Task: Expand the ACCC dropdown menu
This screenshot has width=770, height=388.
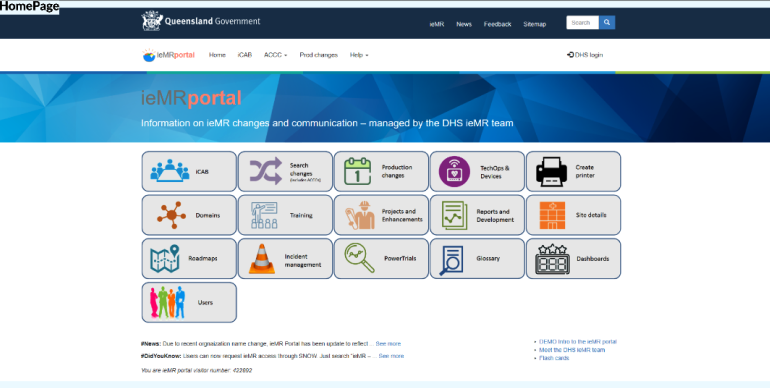Action: [x=275, y=55]
